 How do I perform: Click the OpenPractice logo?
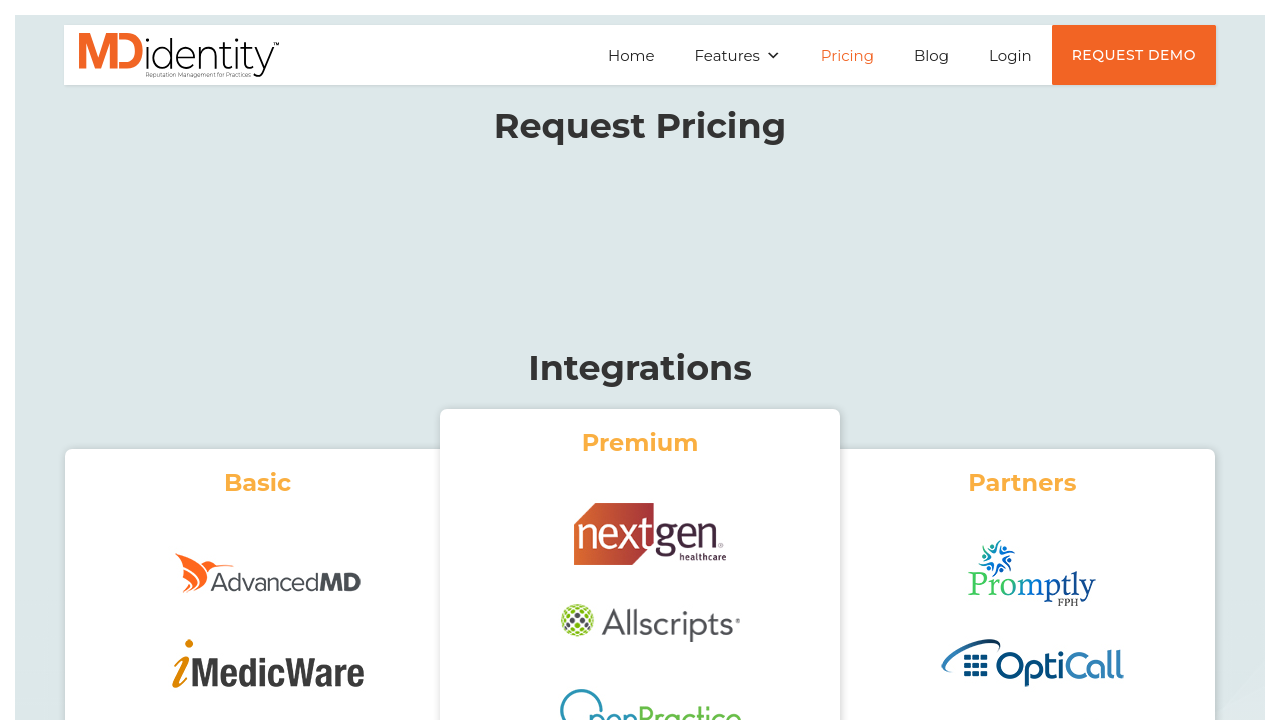pos(650,705)
